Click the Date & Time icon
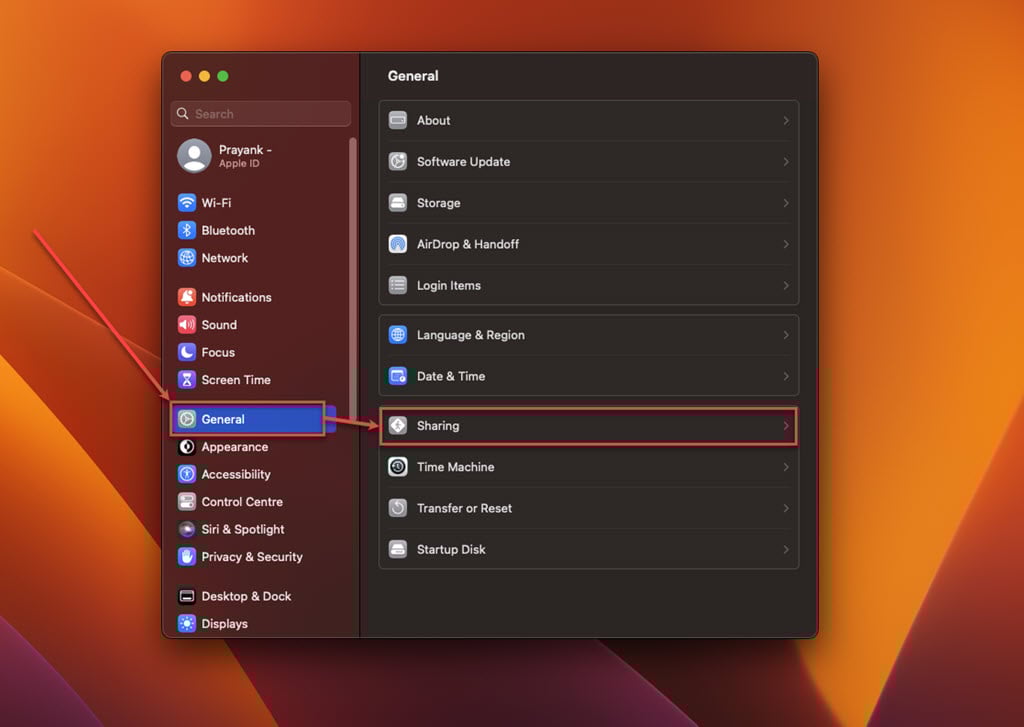Viewport: 1024px width, 727px height. [x=398, y=376]
